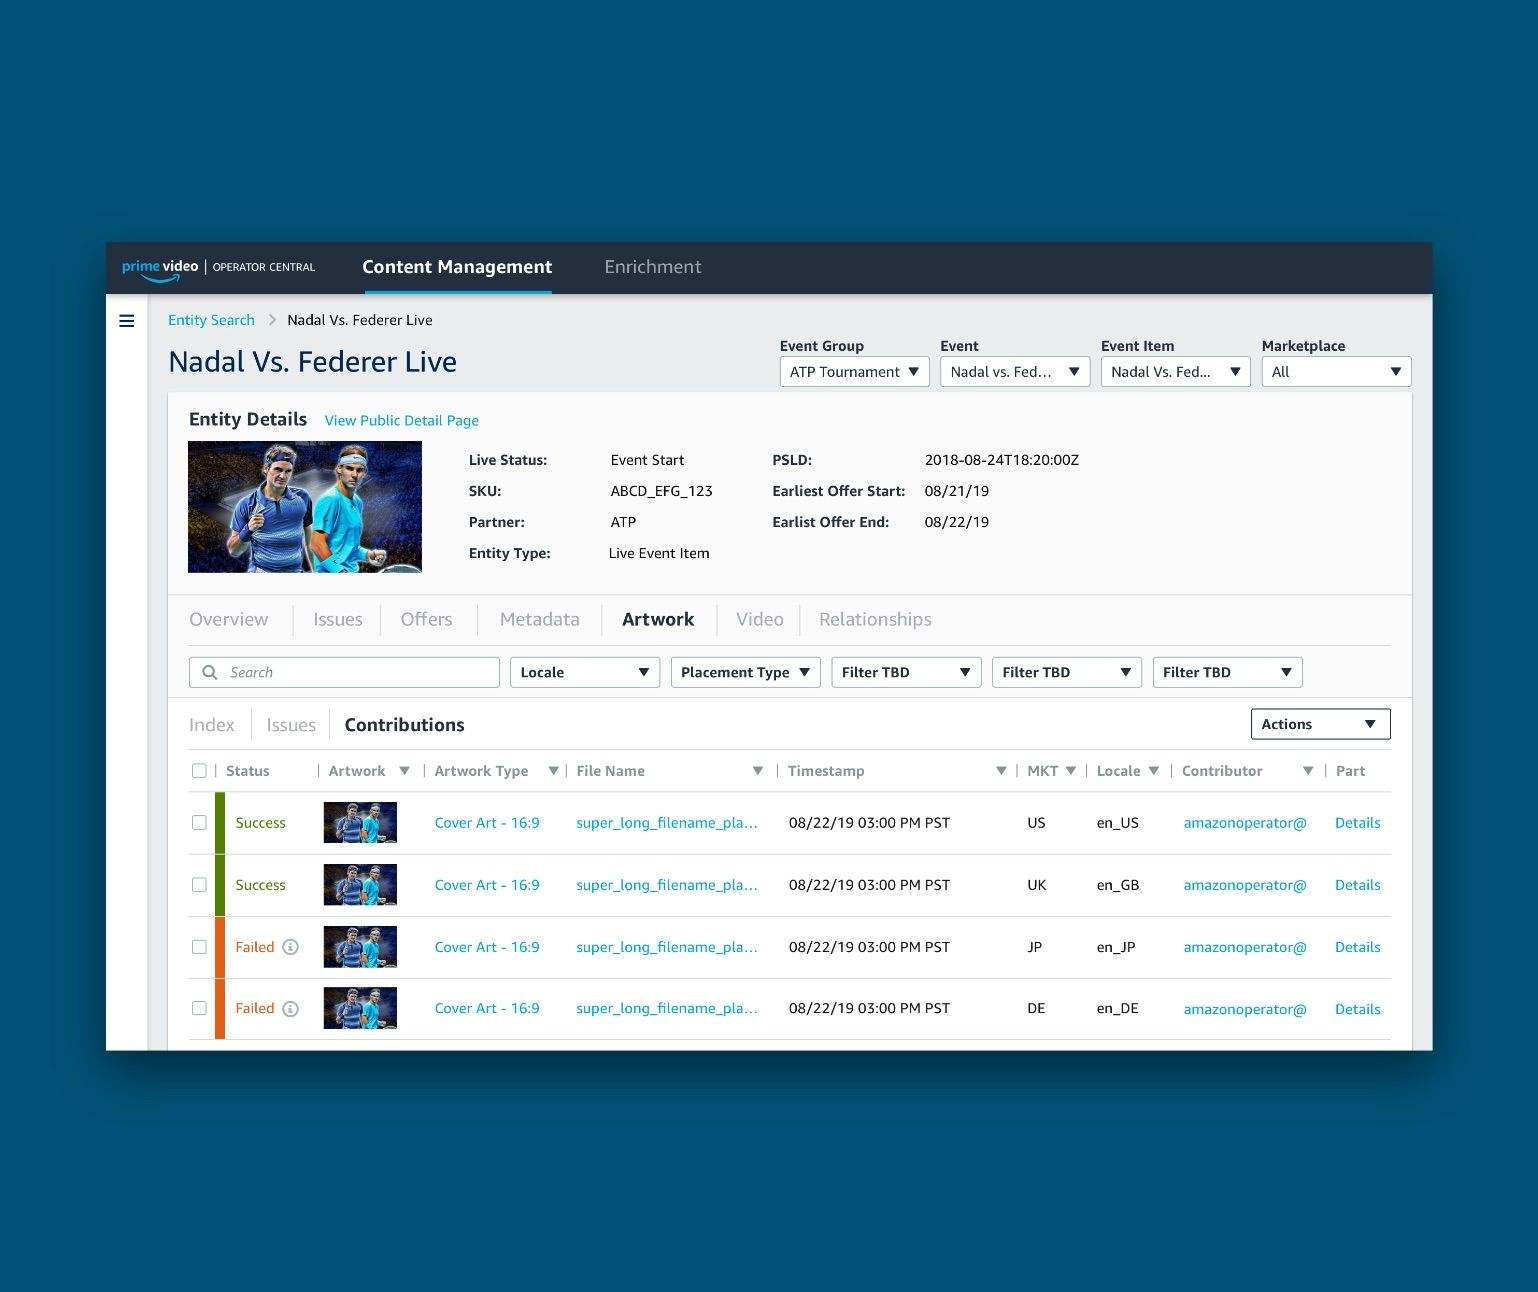Screen dimensions: 1538x1292
Task: Click the info icon on the DE Failed row
Action: (x=290, y=1009)
